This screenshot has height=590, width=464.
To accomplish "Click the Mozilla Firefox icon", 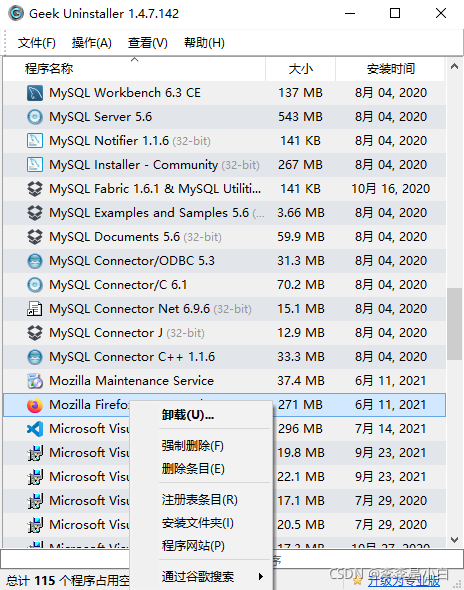I will 35,405.
